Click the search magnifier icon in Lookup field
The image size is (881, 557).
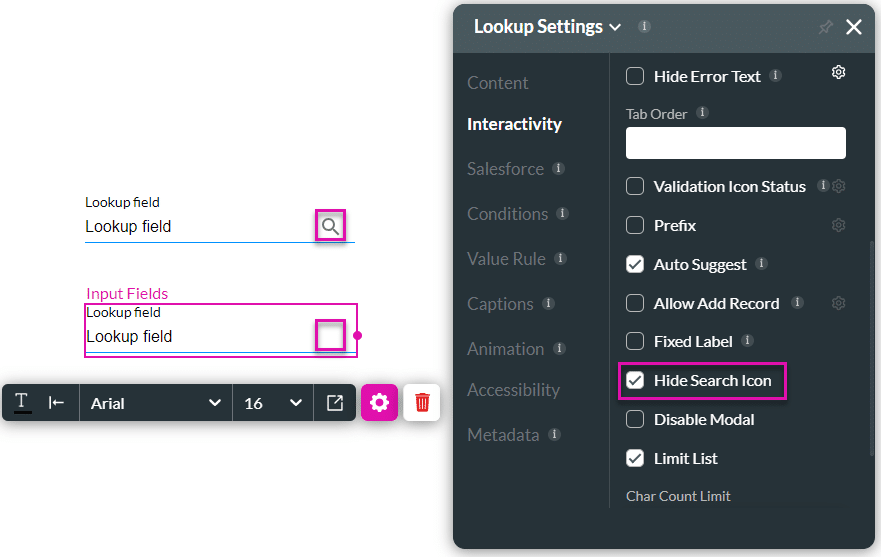pos(330,227)
